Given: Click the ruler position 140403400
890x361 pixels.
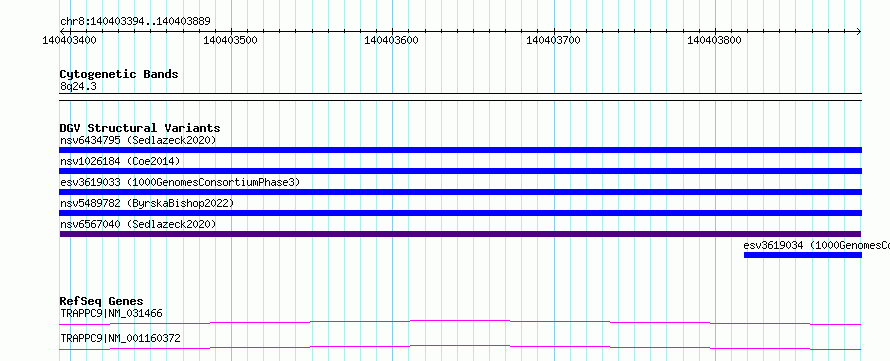Looking at the screenshot, I should point(69,40).
